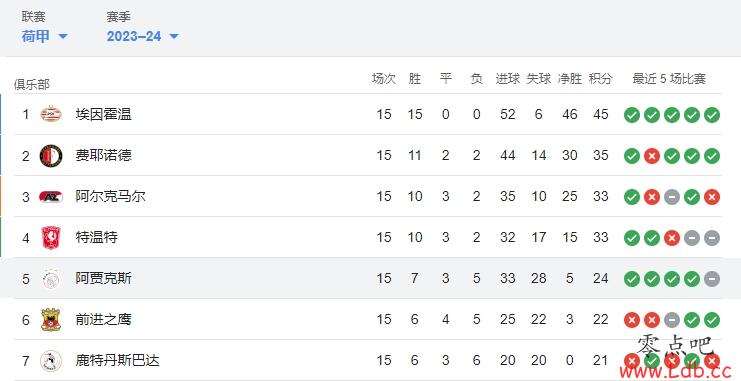This screenshot has width=741, height=381.
Task: Open the season (赛季) dropdown showing 2023–24
Action: [x=142, y=36]
